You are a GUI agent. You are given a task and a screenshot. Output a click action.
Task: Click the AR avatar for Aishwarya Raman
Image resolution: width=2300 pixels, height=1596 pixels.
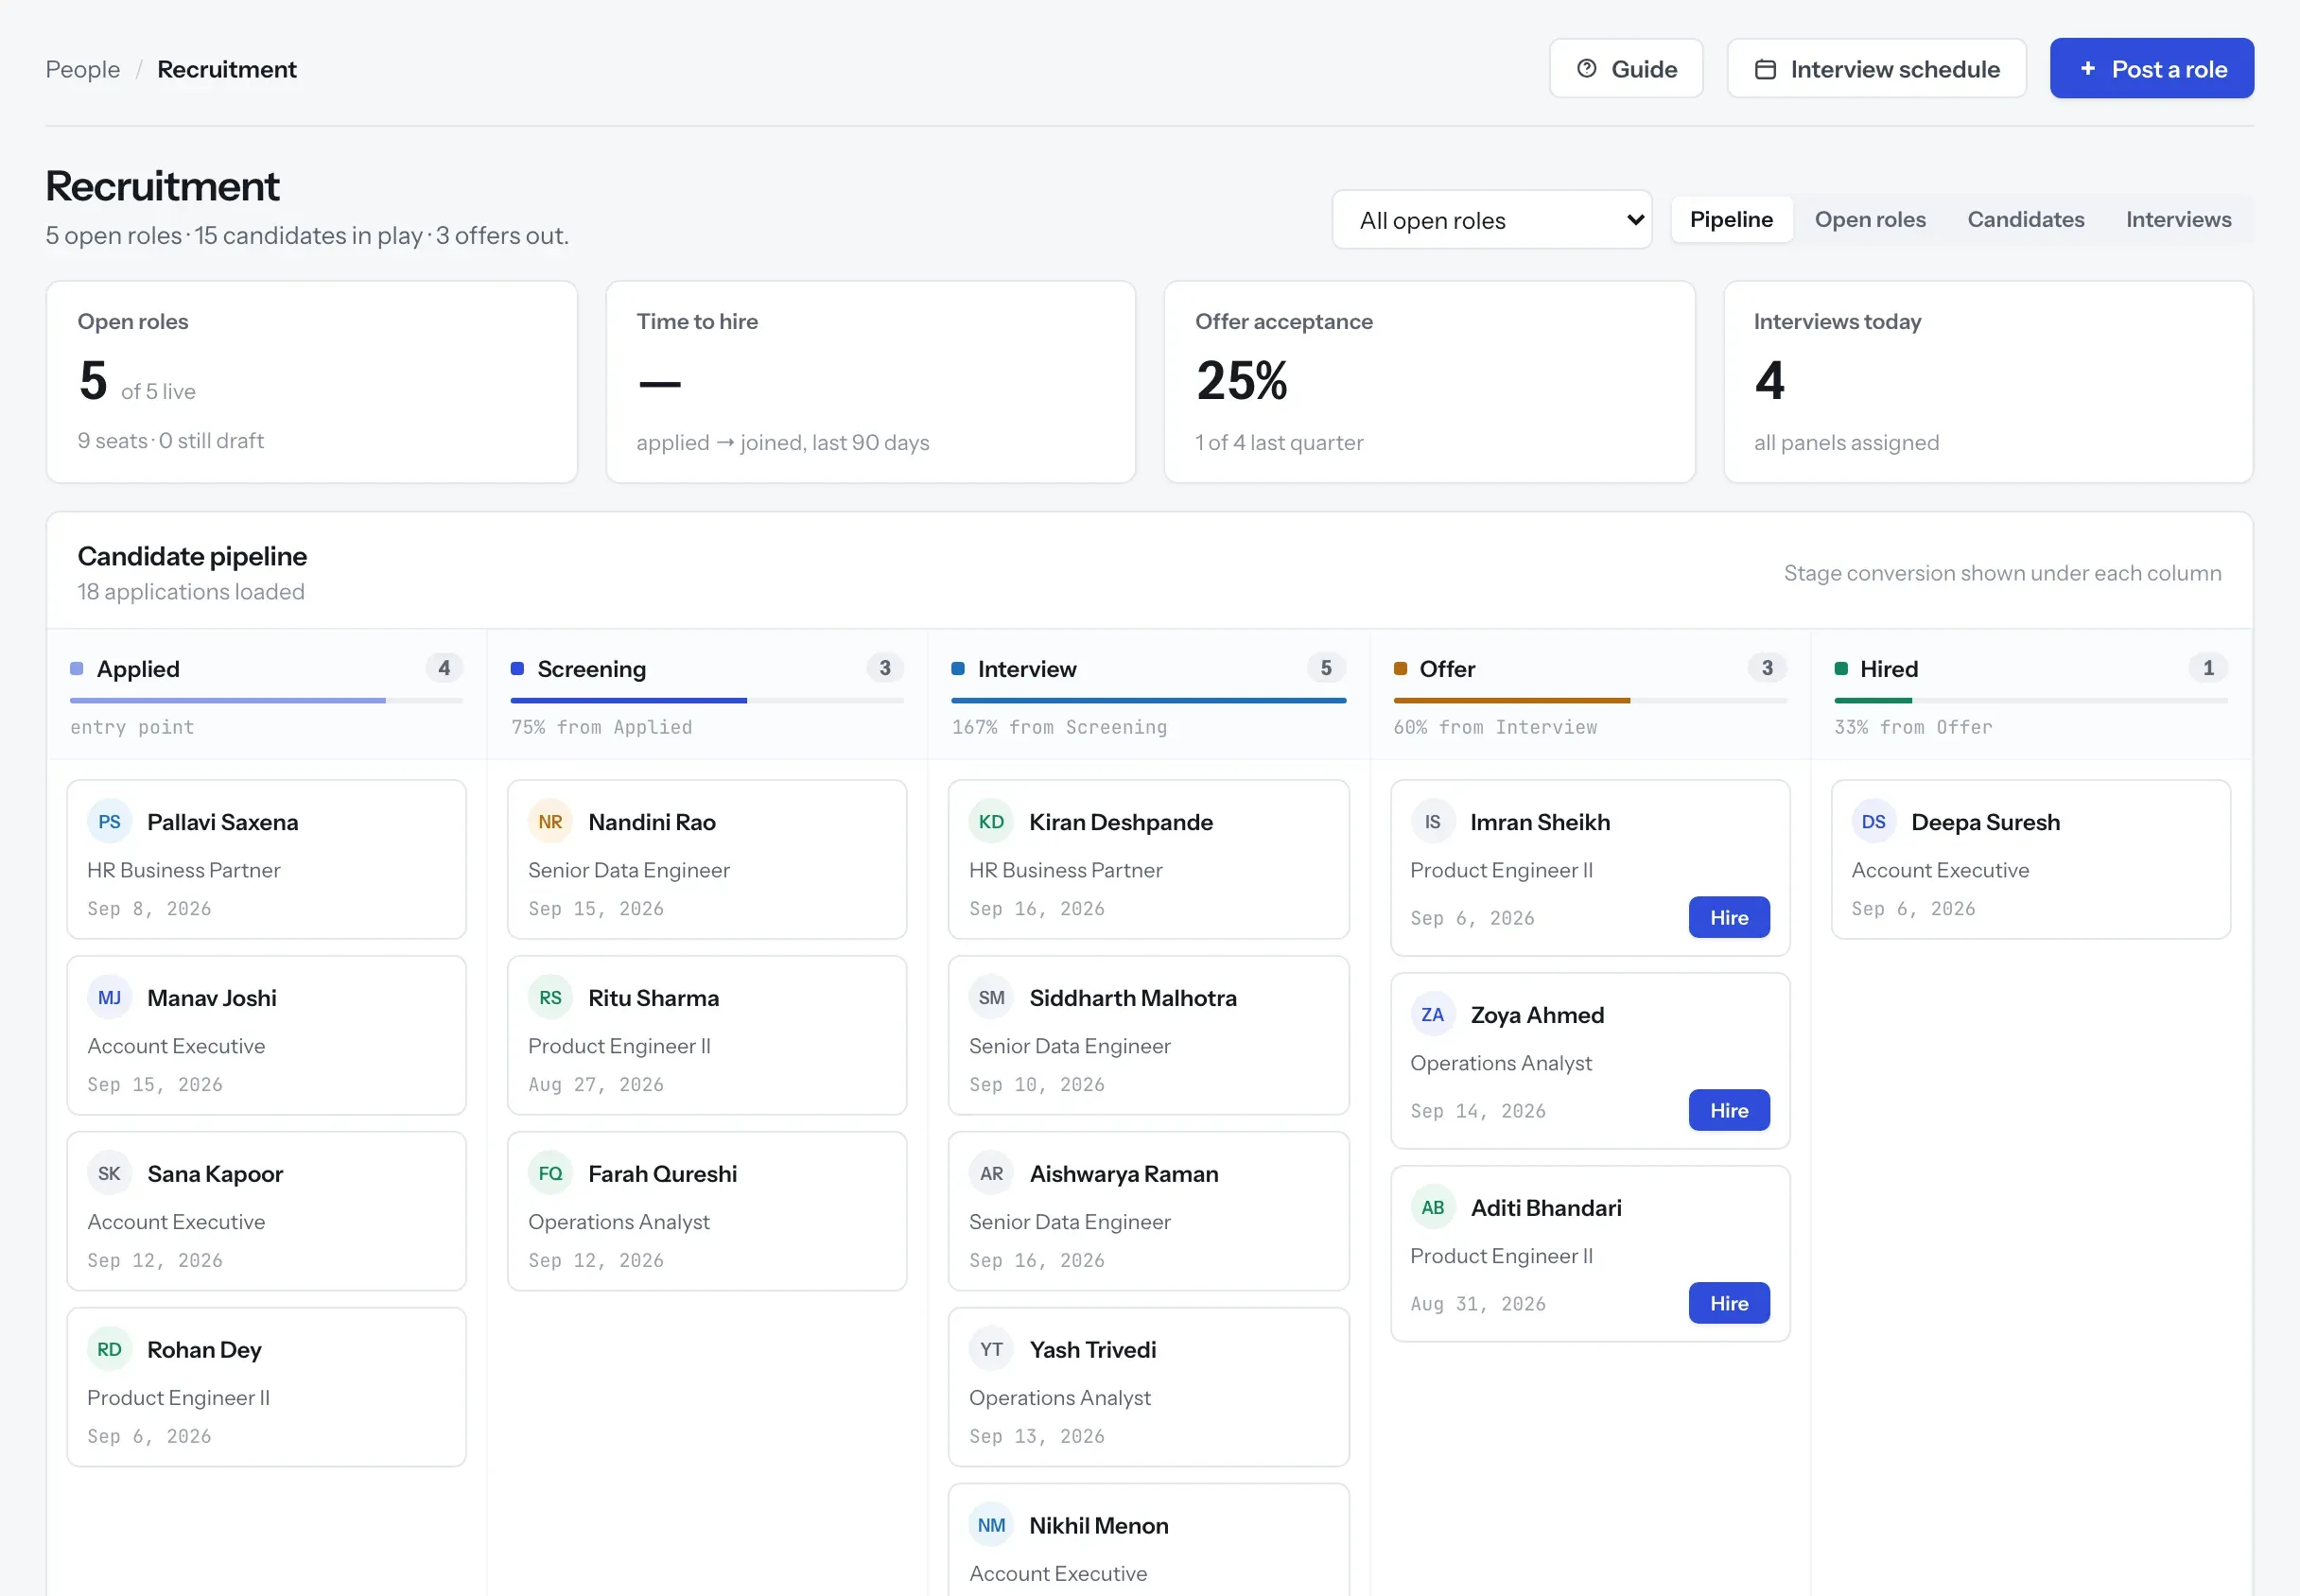991,1174
